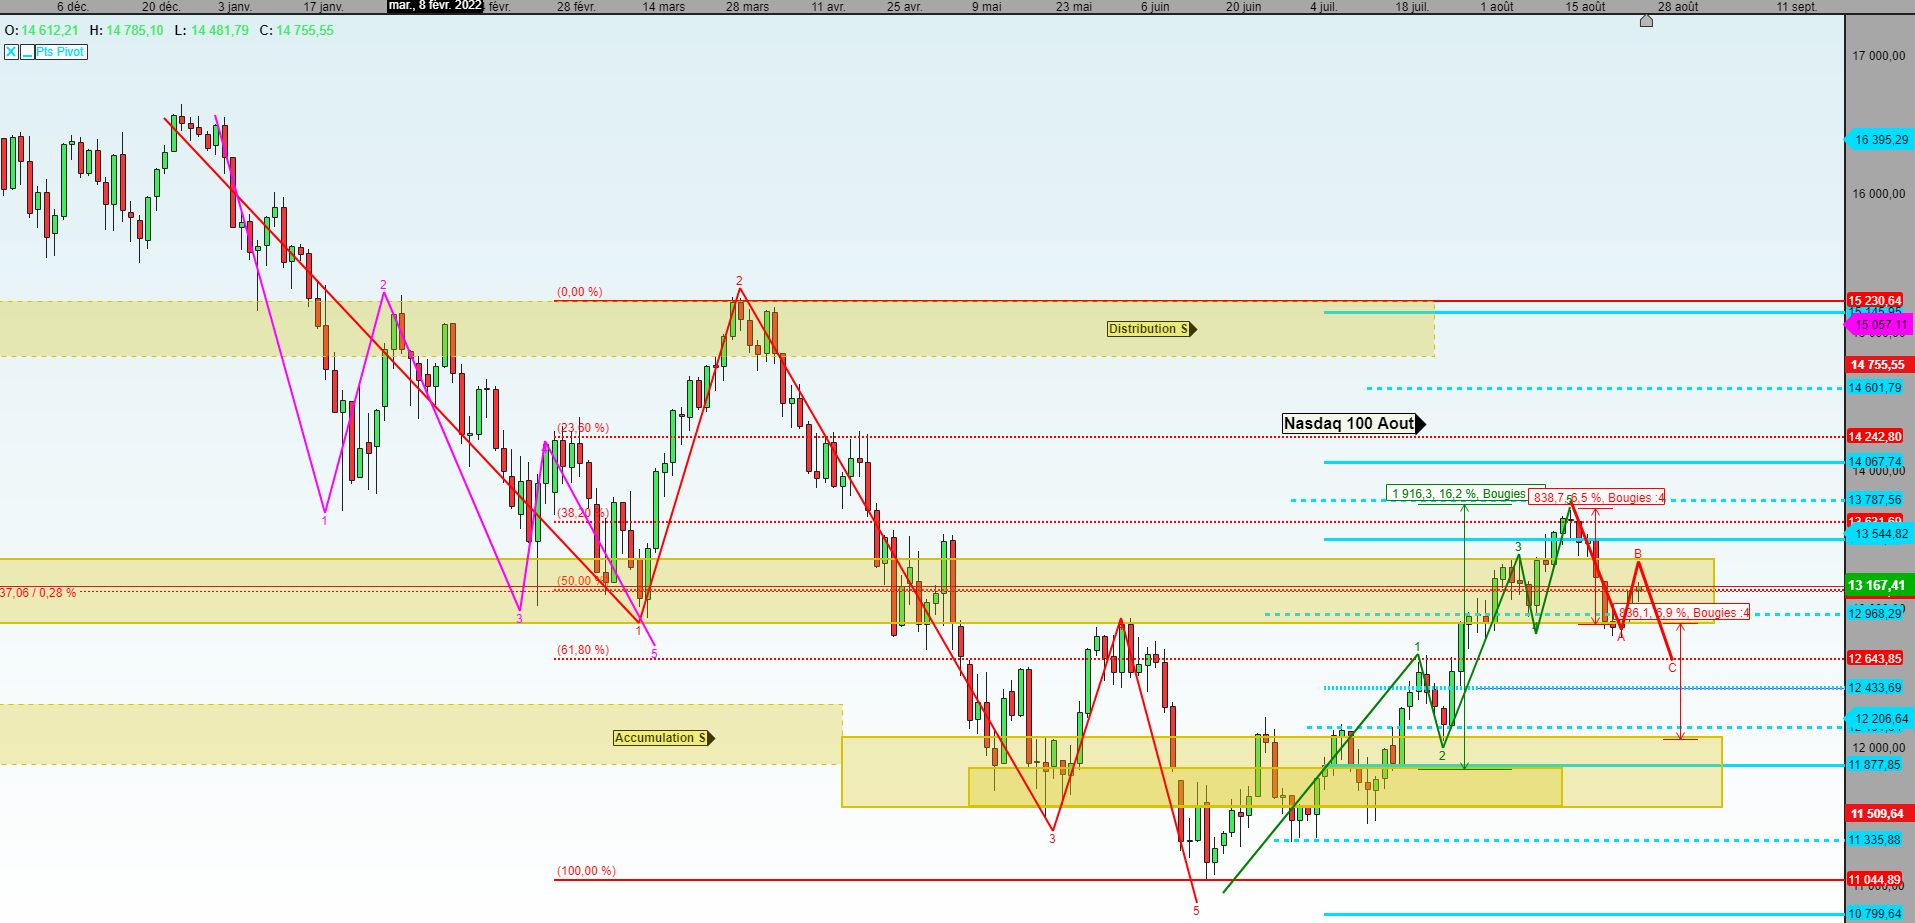Select the Fibonacci (0,00 %) level label
The height and width of the screenshot is (923, 1915).
click(580, 292)
